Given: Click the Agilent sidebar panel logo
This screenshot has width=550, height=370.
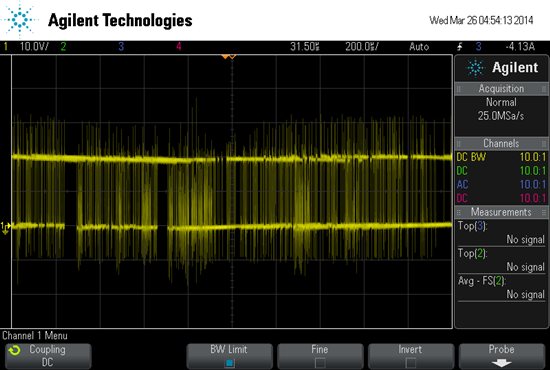Looking at the screenshot, I should tap(502, 68).
